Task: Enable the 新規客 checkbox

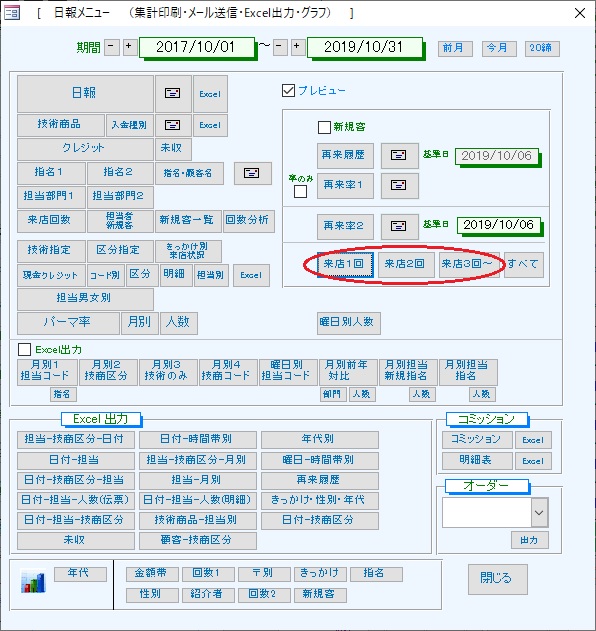Action: 324,127
